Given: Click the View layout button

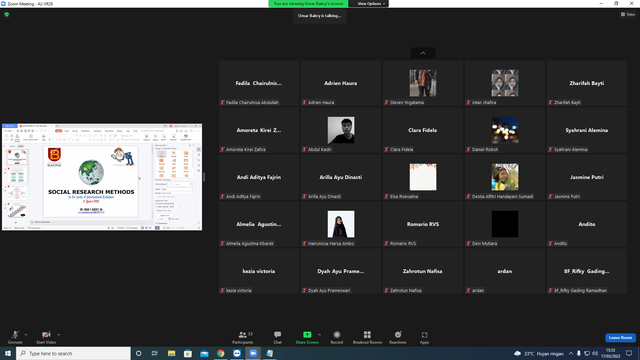Looking at the screenshot, I should (x=628, y=14).
